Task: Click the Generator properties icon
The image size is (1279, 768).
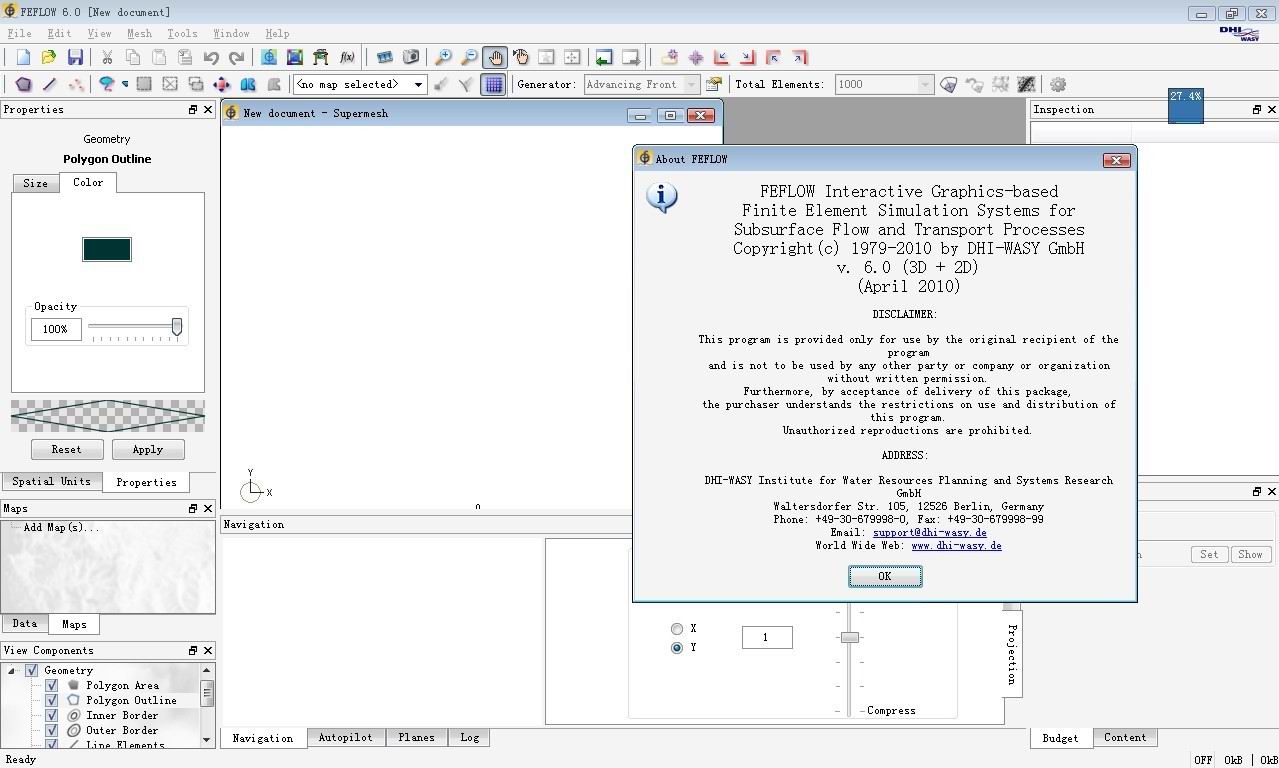Action: point(714,85)
